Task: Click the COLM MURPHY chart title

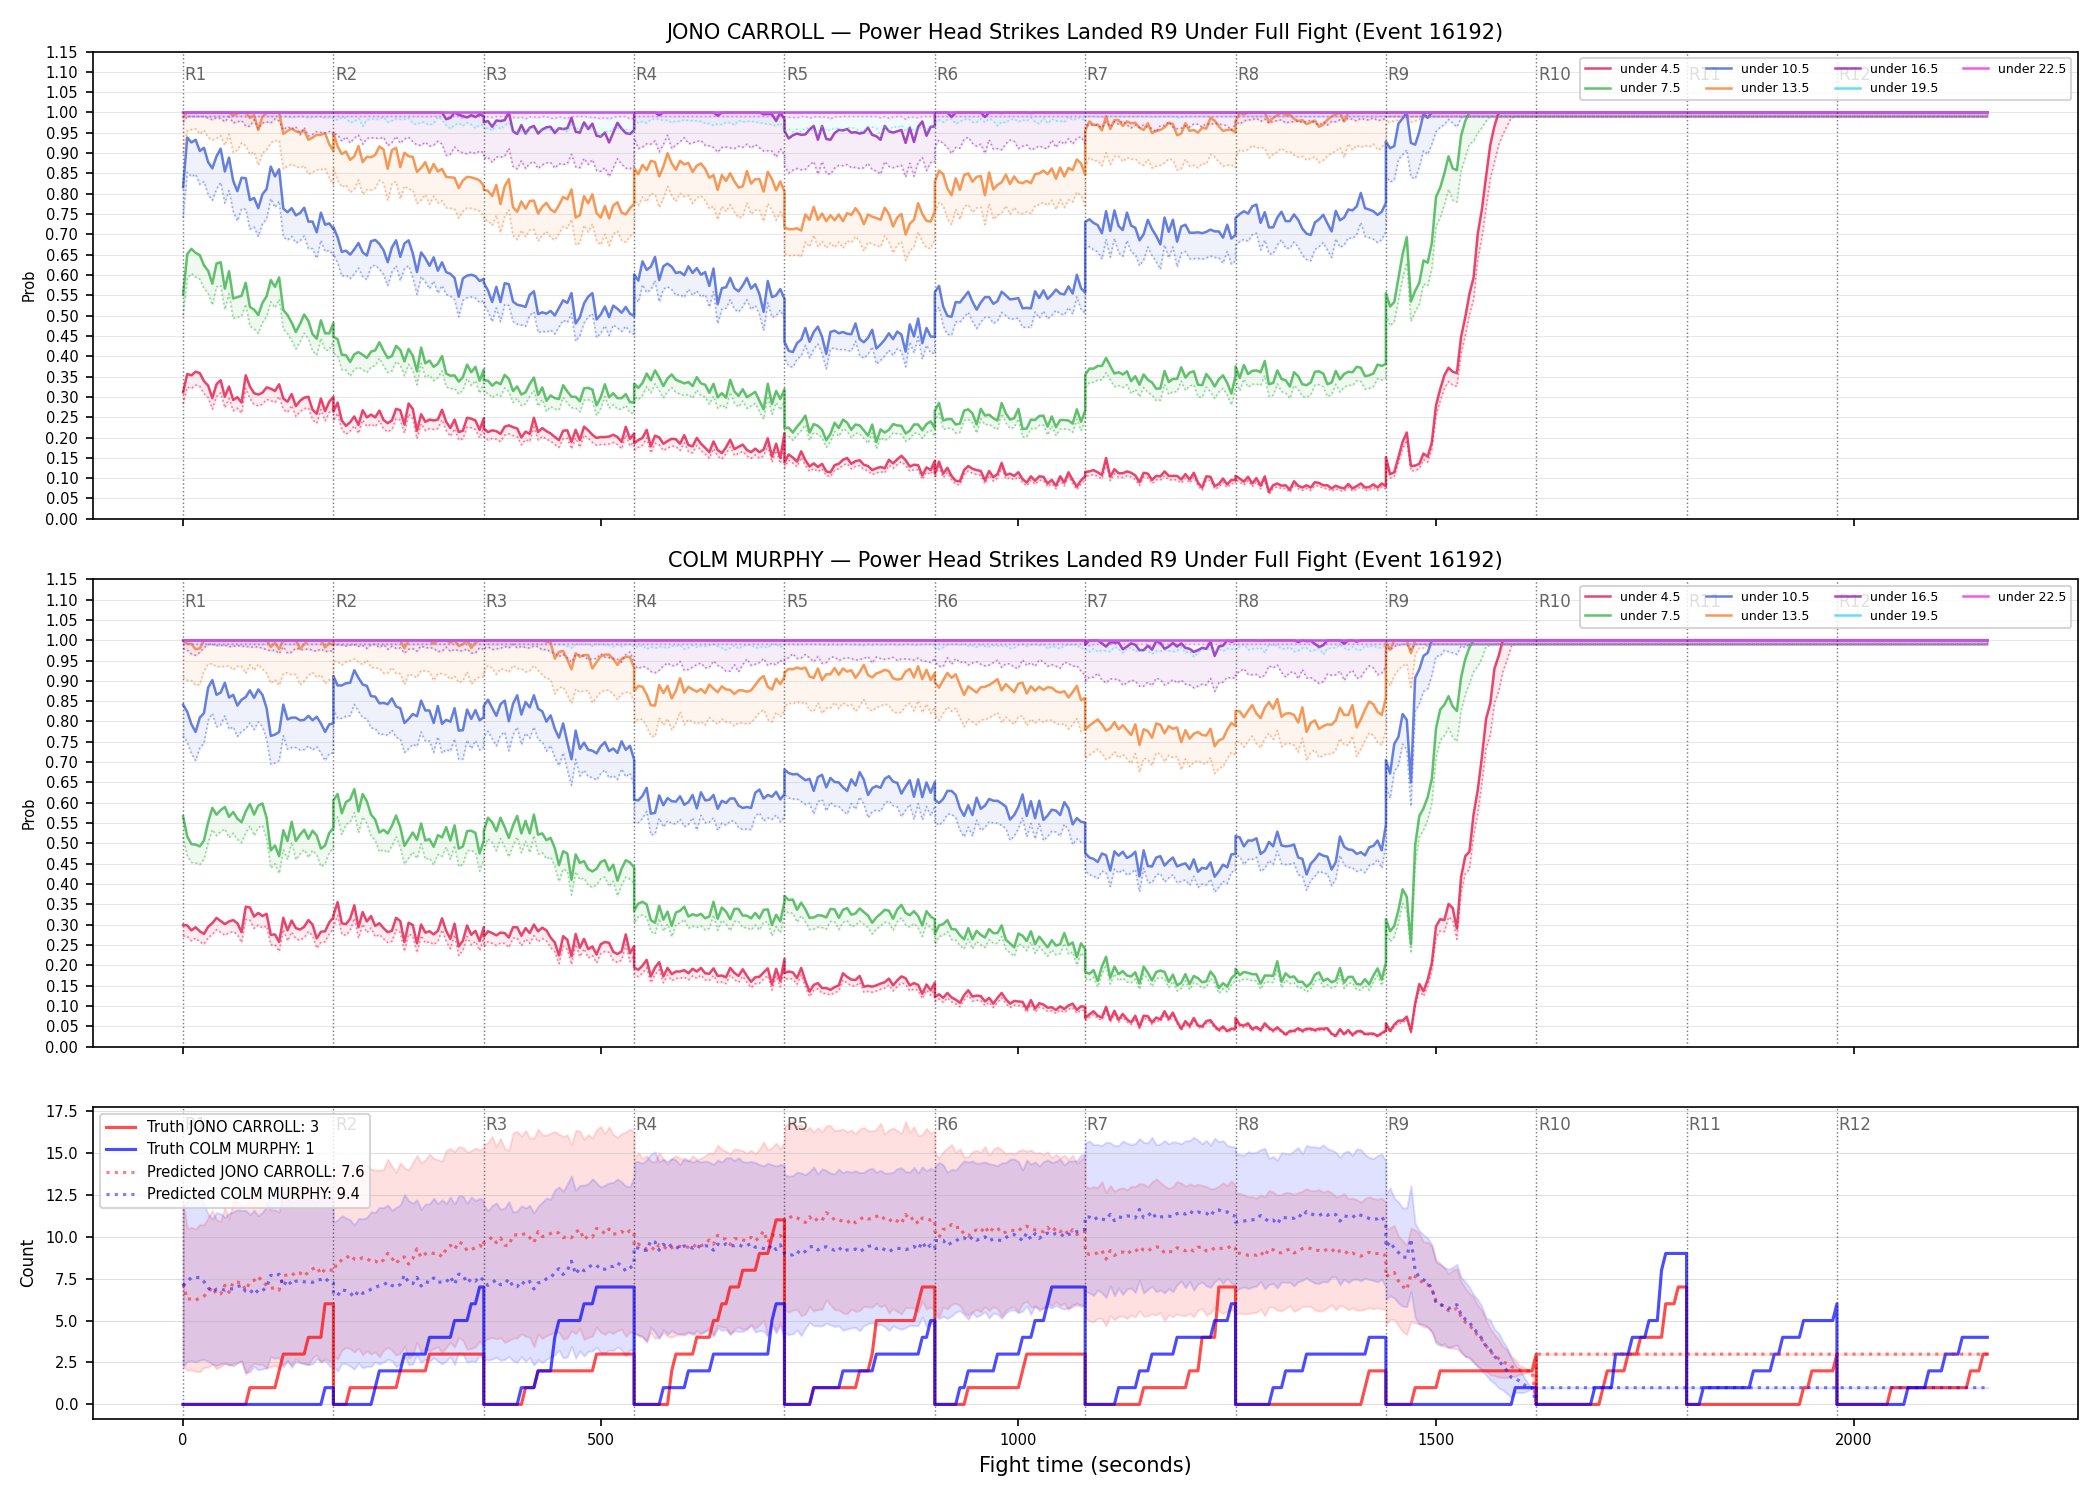Action: coord(1084,560)
